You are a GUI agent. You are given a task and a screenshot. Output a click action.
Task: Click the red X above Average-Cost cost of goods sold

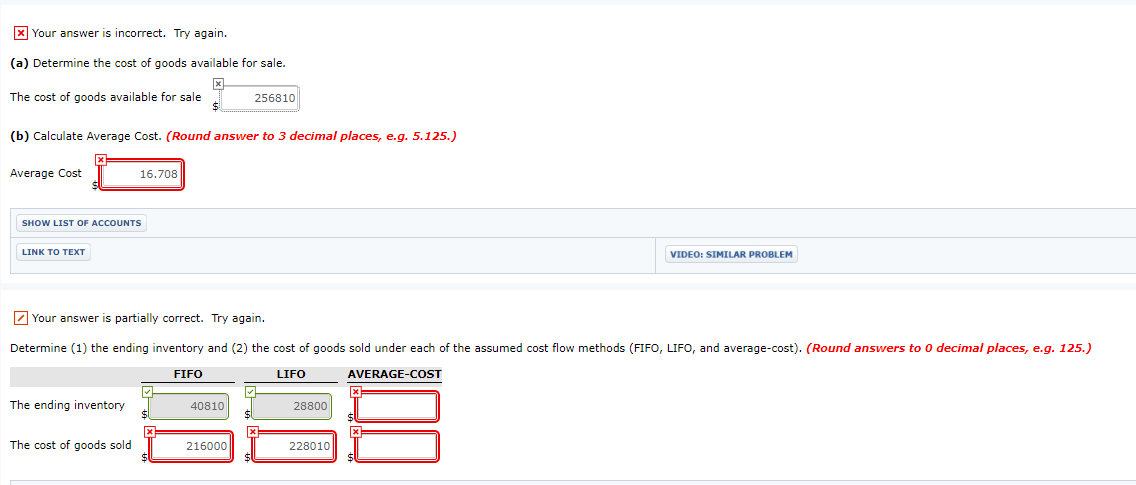[x=355, y=431]
